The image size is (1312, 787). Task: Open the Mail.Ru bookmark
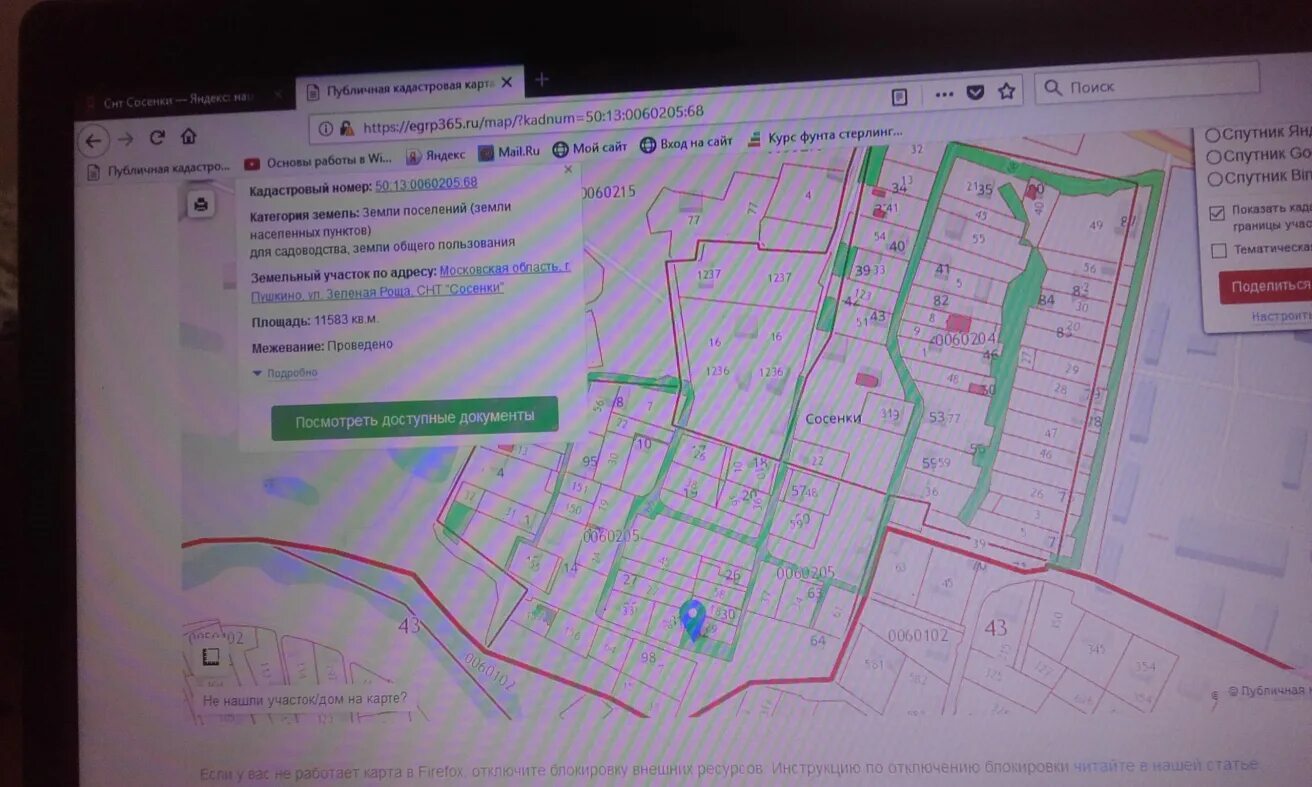click(509, 151)
